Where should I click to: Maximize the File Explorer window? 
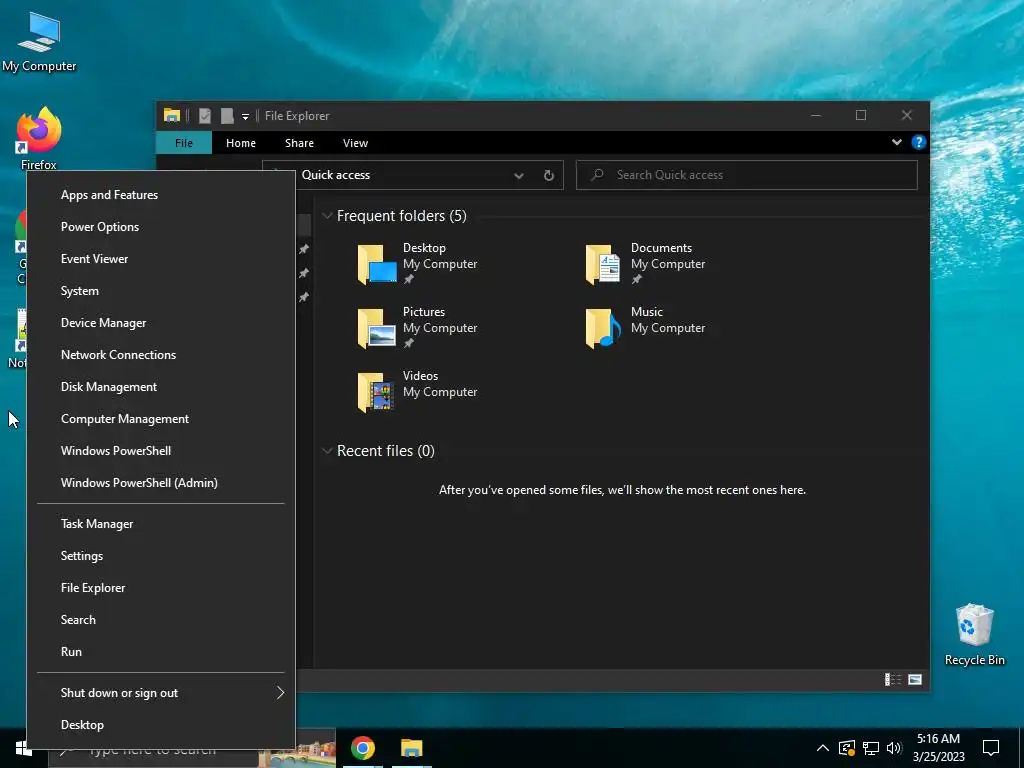click(x=861, y=116)
